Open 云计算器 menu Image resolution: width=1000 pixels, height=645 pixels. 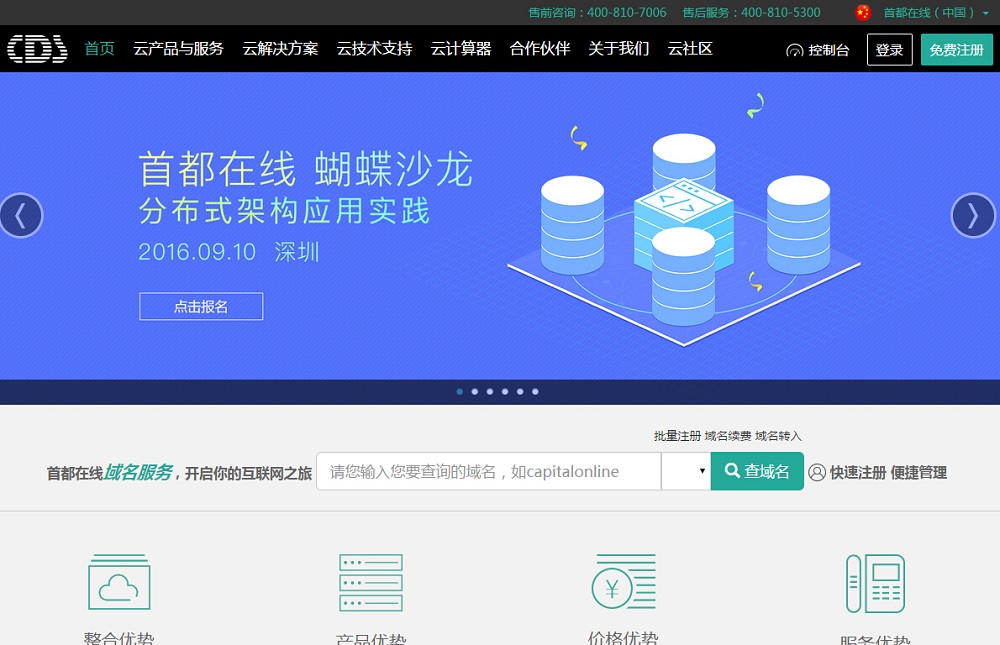pyautogui.click(x=460, y=48)
